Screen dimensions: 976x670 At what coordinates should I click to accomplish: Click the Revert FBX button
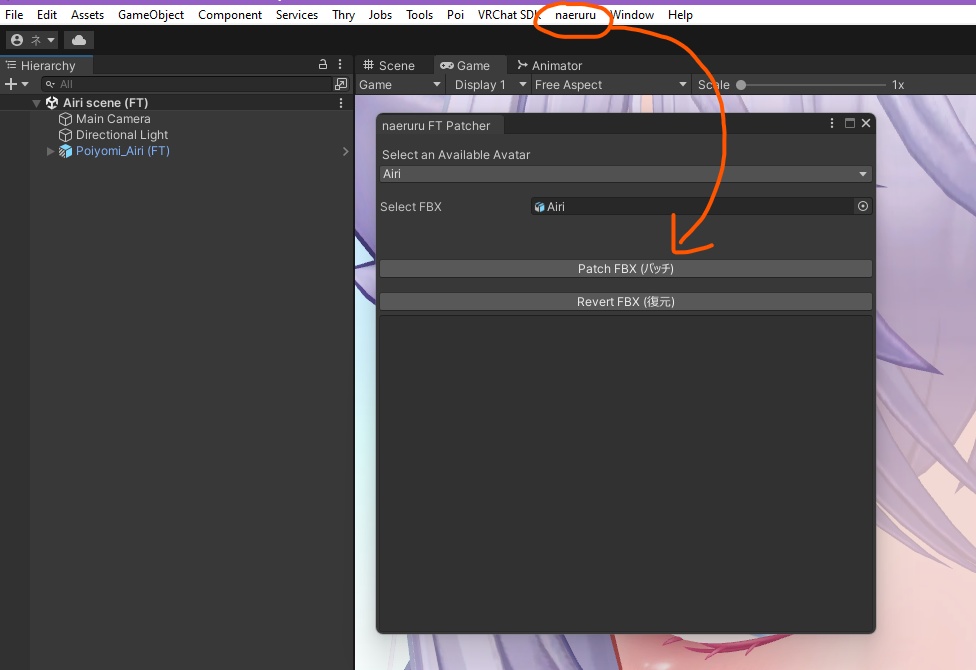(625, 301)
